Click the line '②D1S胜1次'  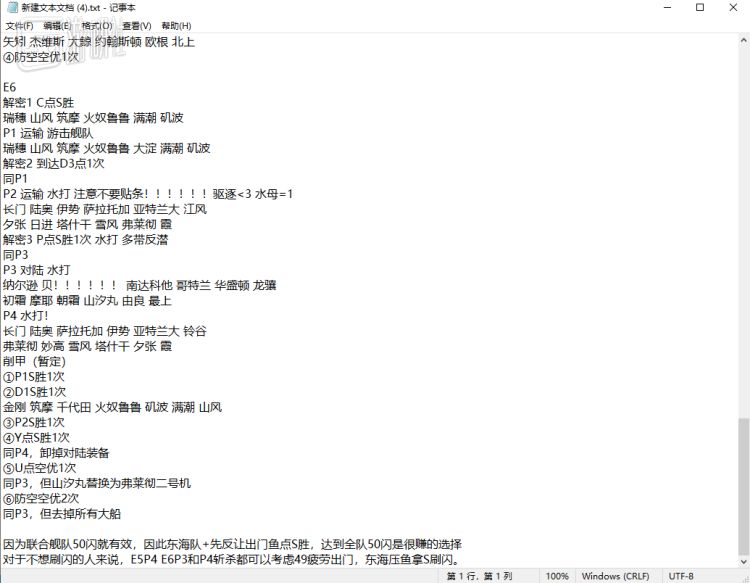[34, 392]
